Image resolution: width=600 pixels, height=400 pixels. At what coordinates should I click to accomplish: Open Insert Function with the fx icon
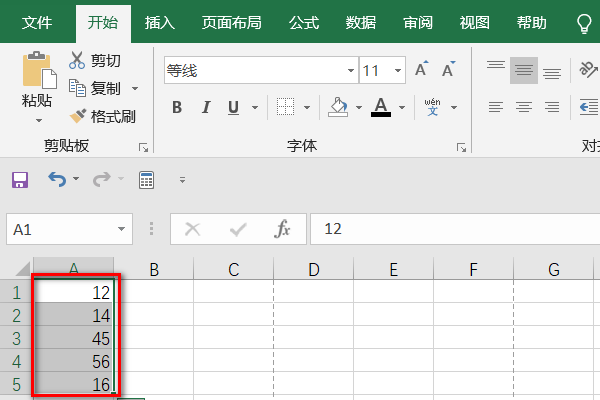click(x=282, y=229)
